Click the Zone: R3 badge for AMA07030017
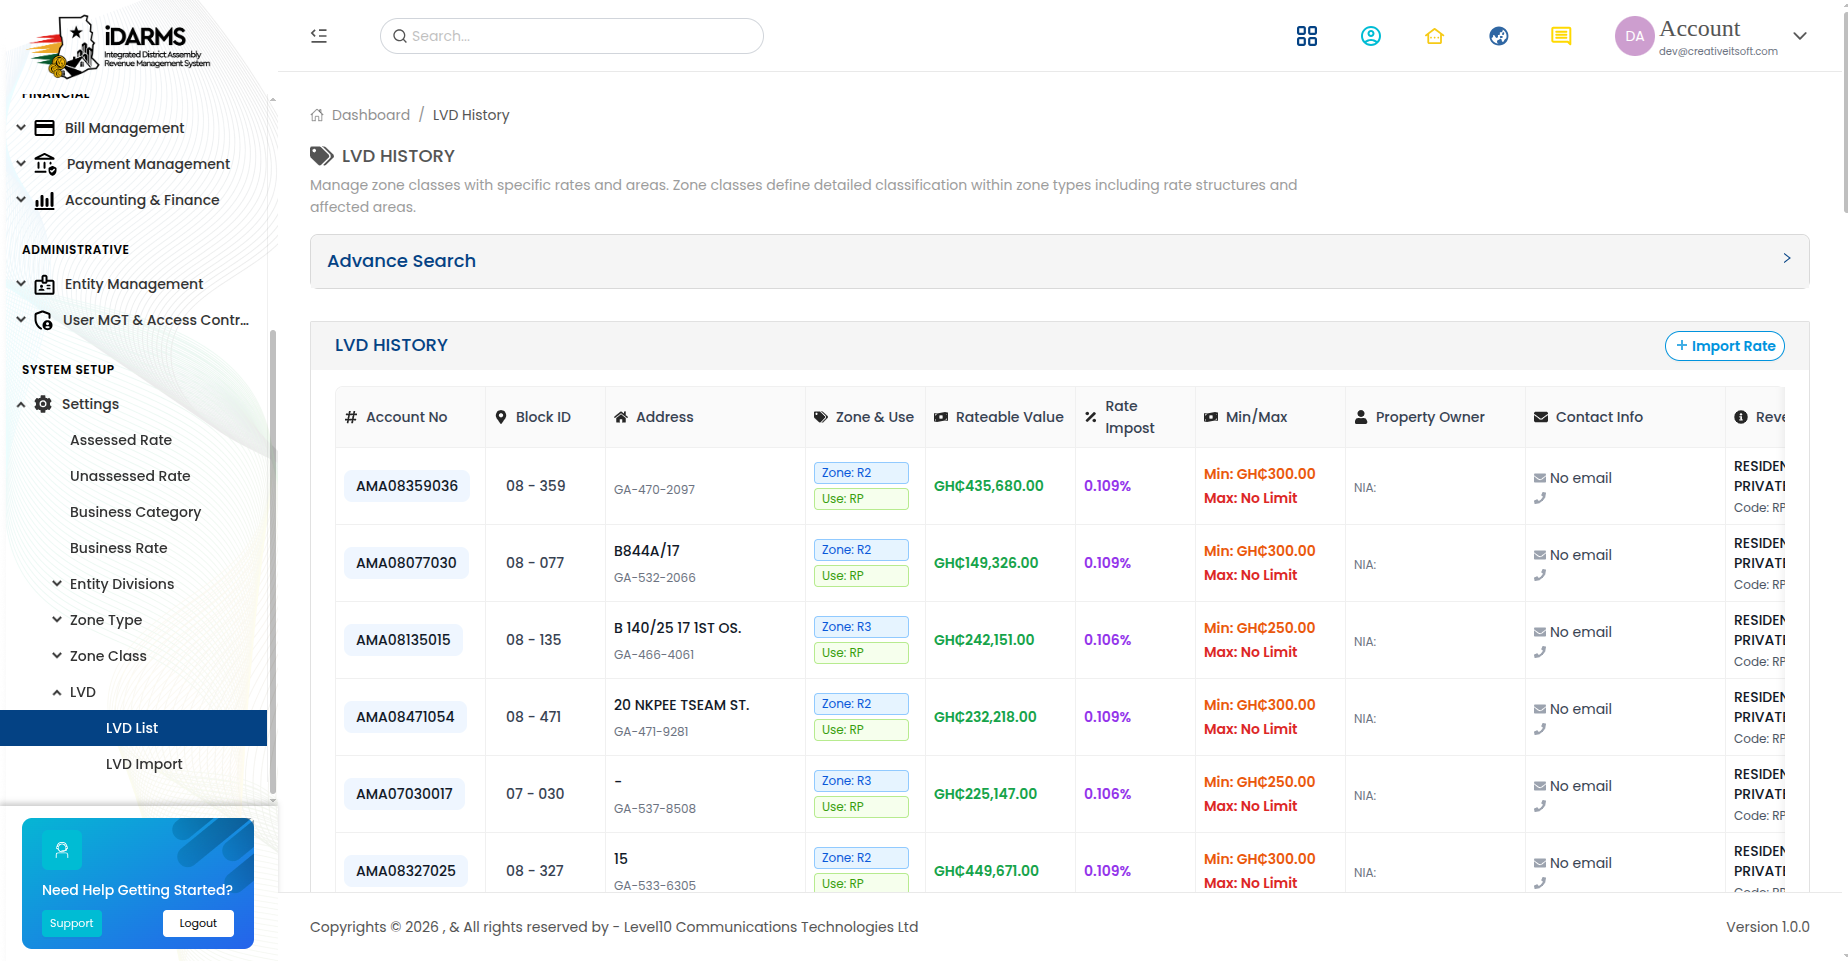This screenshot has width=1848, height=961. pyautogui.click(x=861, y=781)
